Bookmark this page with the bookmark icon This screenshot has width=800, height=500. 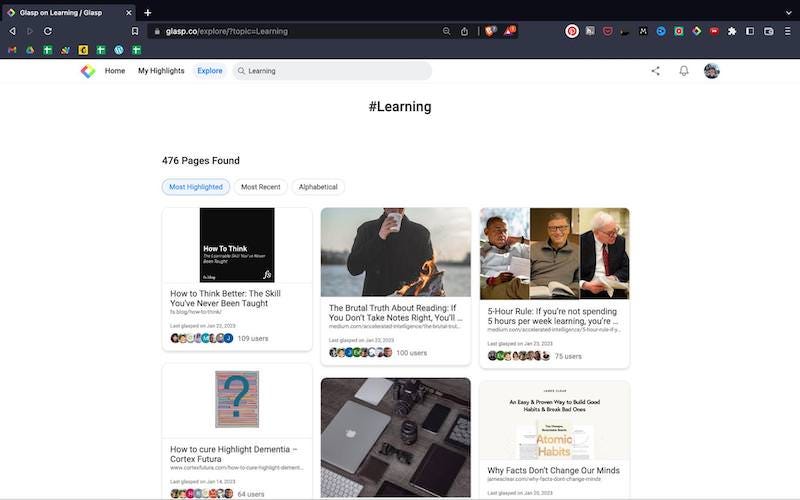click(135, 31)
